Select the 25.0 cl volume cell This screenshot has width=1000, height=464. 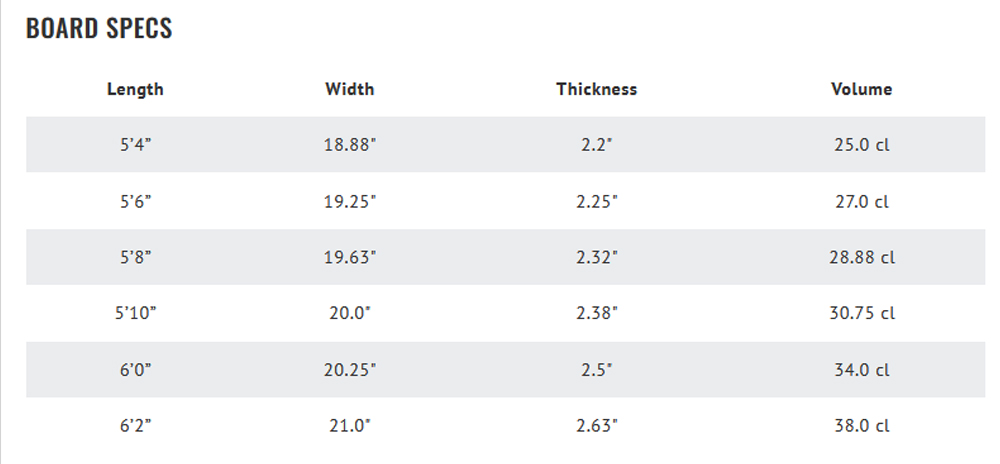click(x=862, y=145)
